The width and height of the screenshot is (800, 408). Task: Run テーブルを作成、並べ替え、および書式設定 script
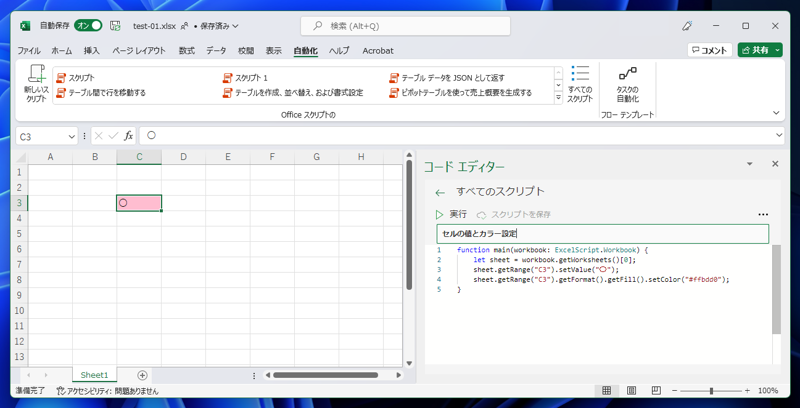[x=293, y=93]
